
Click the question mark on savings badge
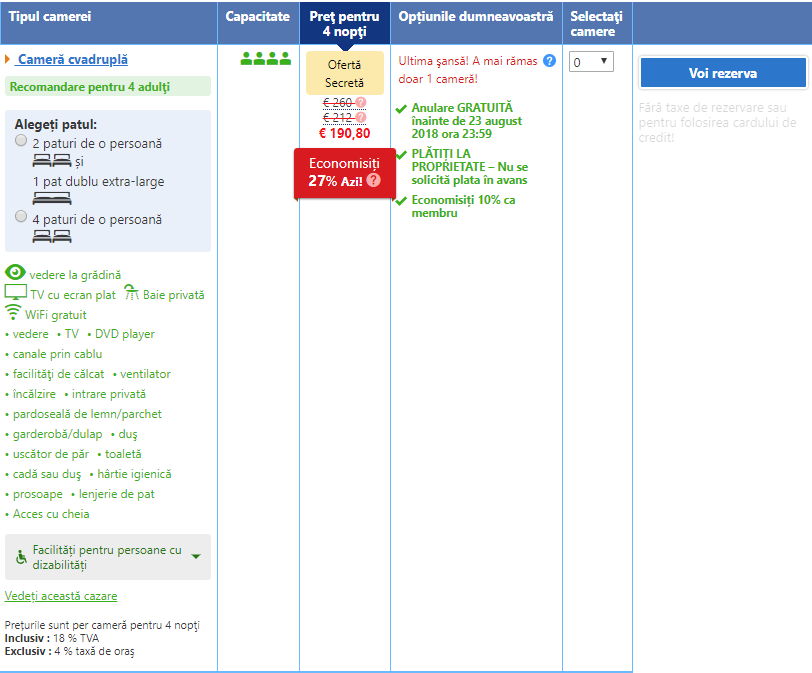[x=373, y=180]
